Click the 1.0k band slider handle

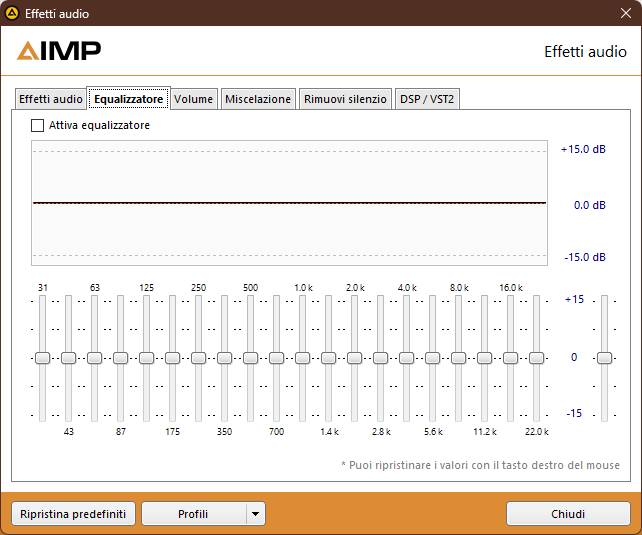coord(302,358)
